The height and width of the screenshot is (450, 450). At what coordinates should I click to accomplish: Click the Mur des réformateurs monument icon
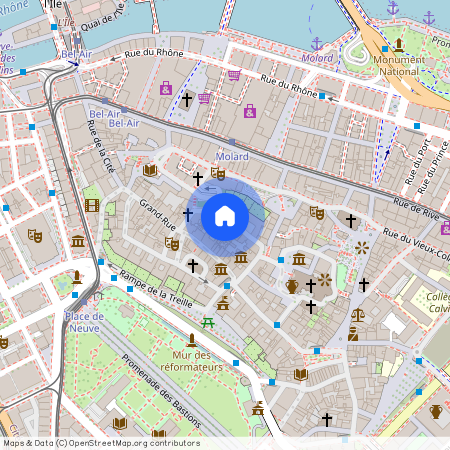coord(192,340)
